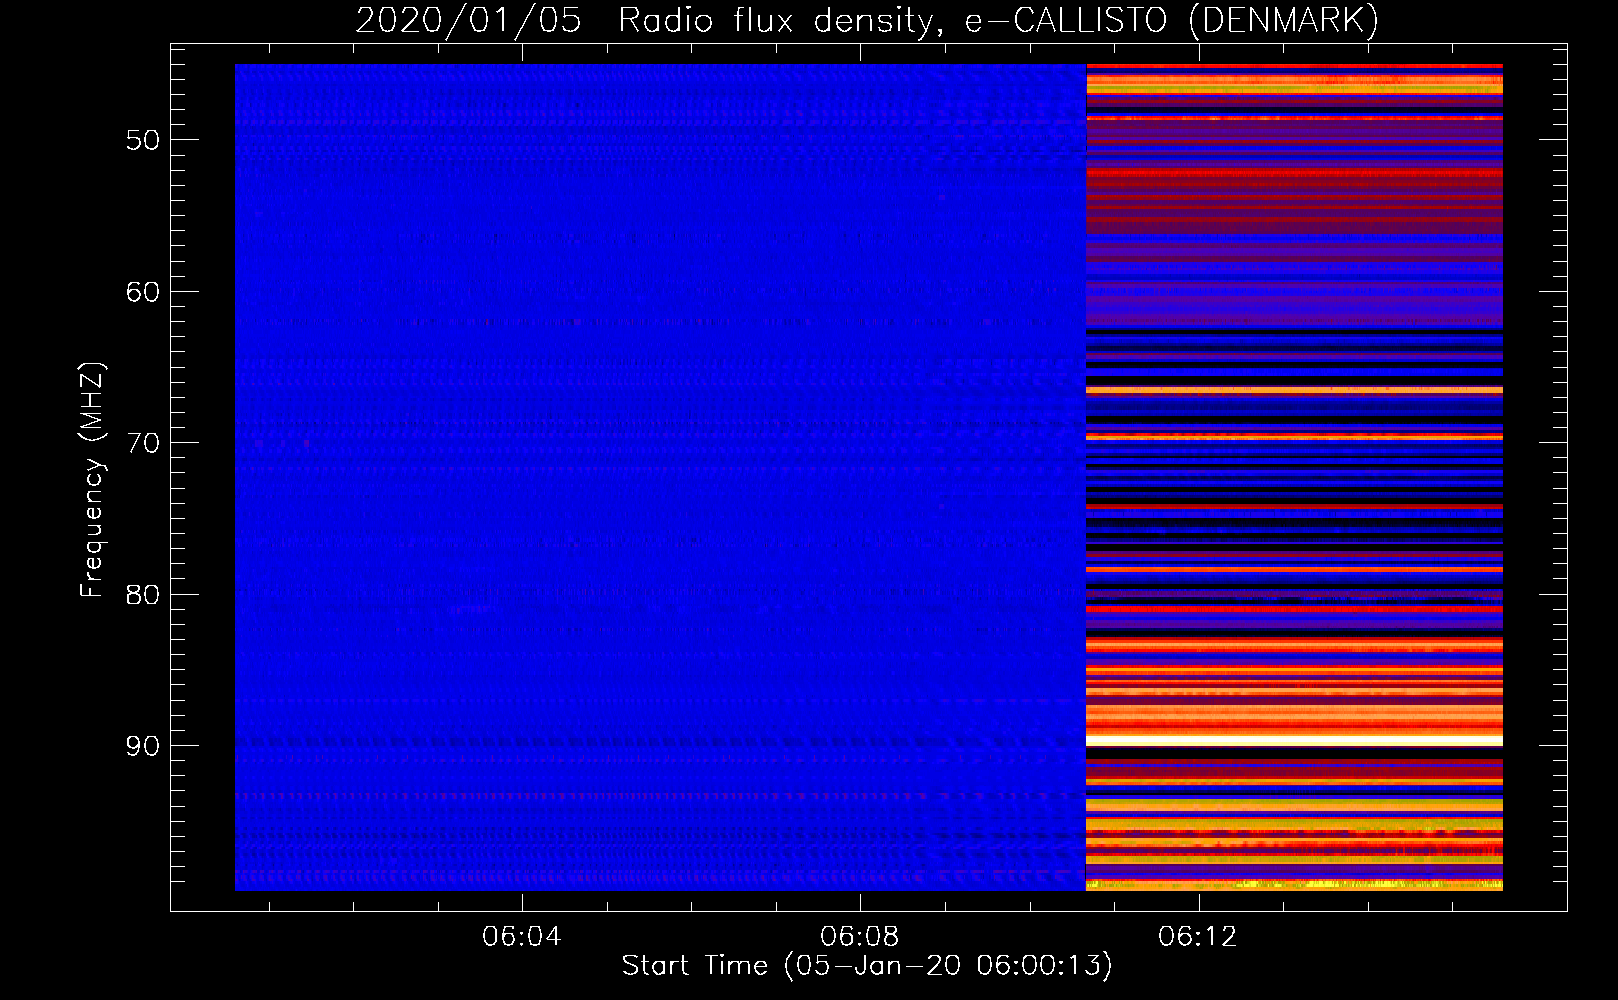The image size is (1618, 1000).
Task: Click the 'Frequency (MHZ)' y-axis label
Action: [92, 481]
